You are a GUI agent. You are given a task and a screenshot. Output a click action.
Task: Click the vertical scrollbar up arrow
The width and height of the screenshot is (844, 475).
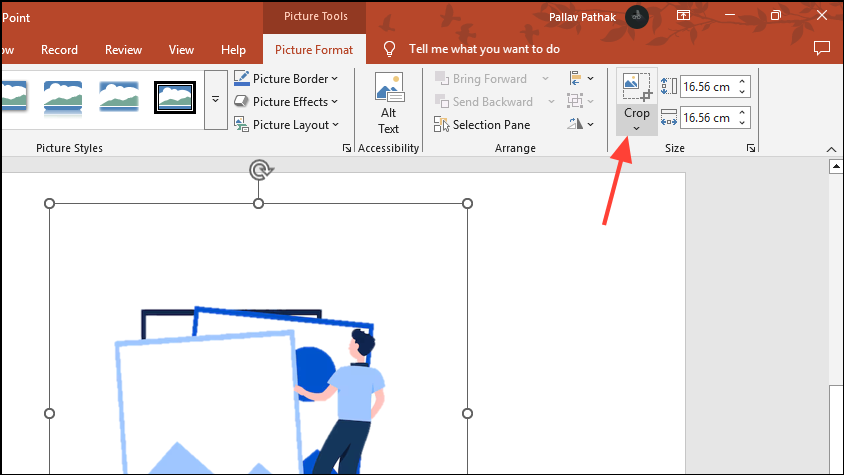click(x=836, y=166)
